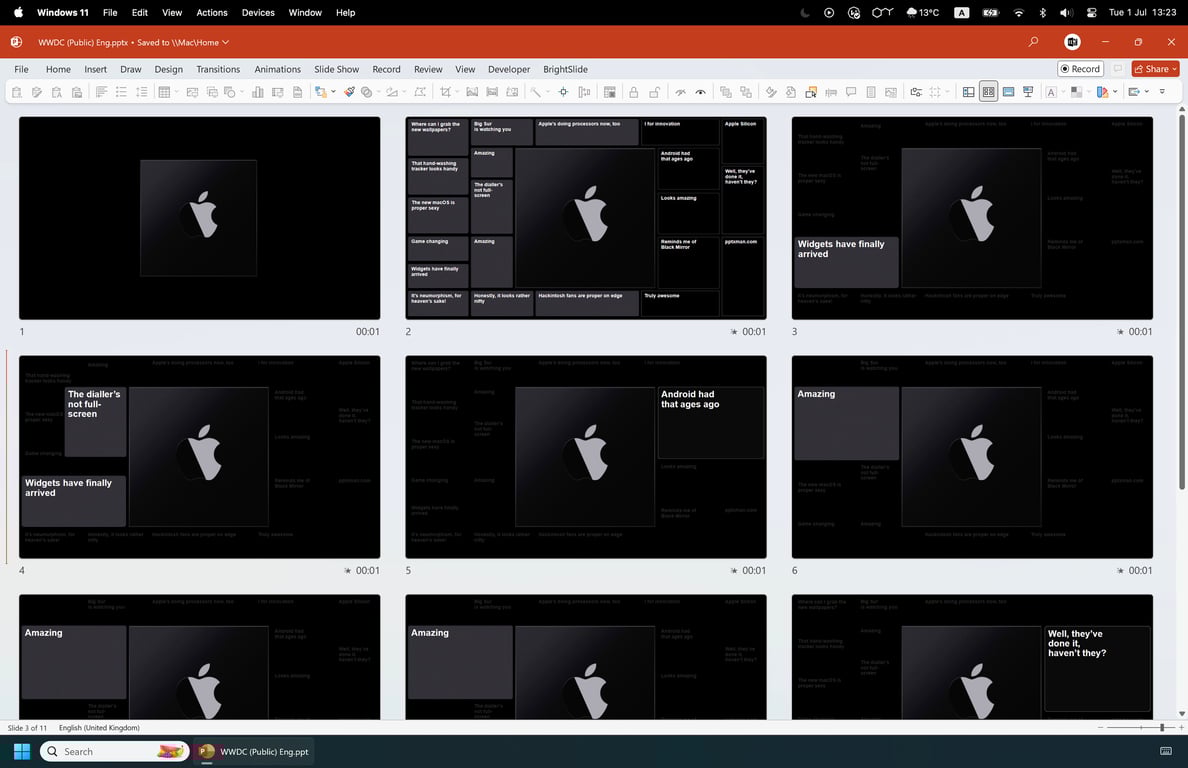Viewport: 1188px width, 768px height.
Task: Click the Ungroup objects icon
Action: 746,92
